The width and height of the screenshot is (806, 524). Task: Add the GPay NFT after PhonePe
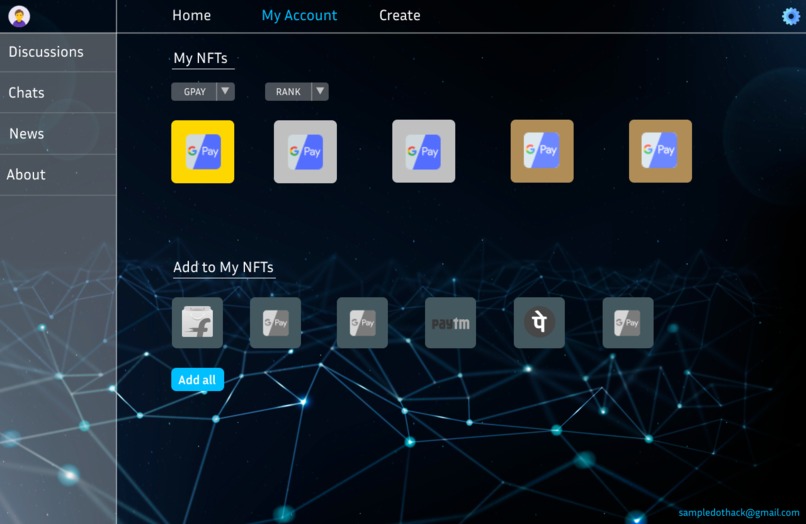pos(628,322)
